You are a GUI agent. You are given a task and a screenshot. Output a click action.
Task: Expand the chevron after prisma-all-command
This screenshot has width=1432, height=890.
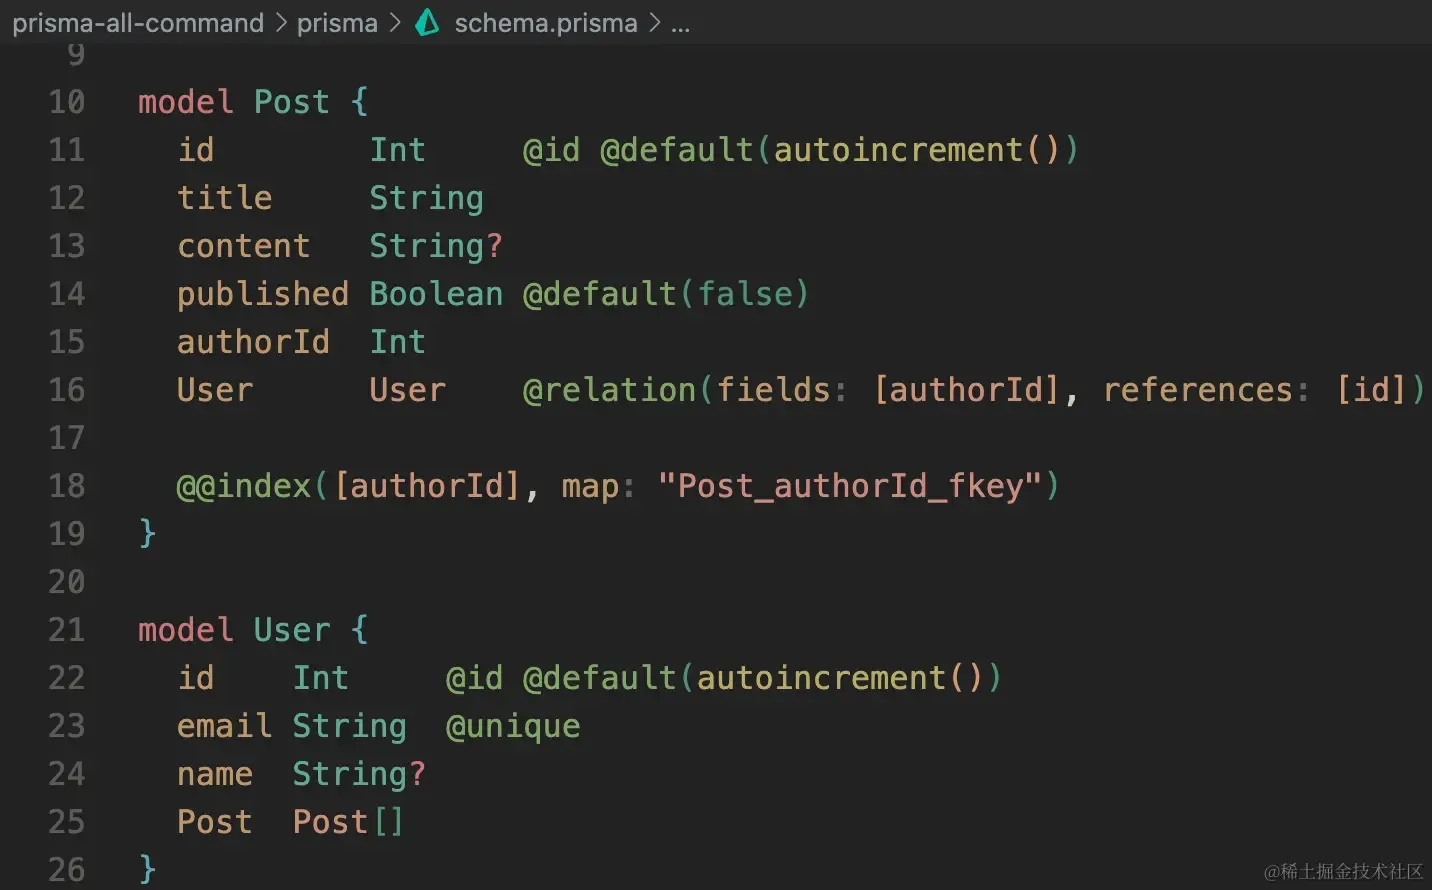[x=281, y=23]
